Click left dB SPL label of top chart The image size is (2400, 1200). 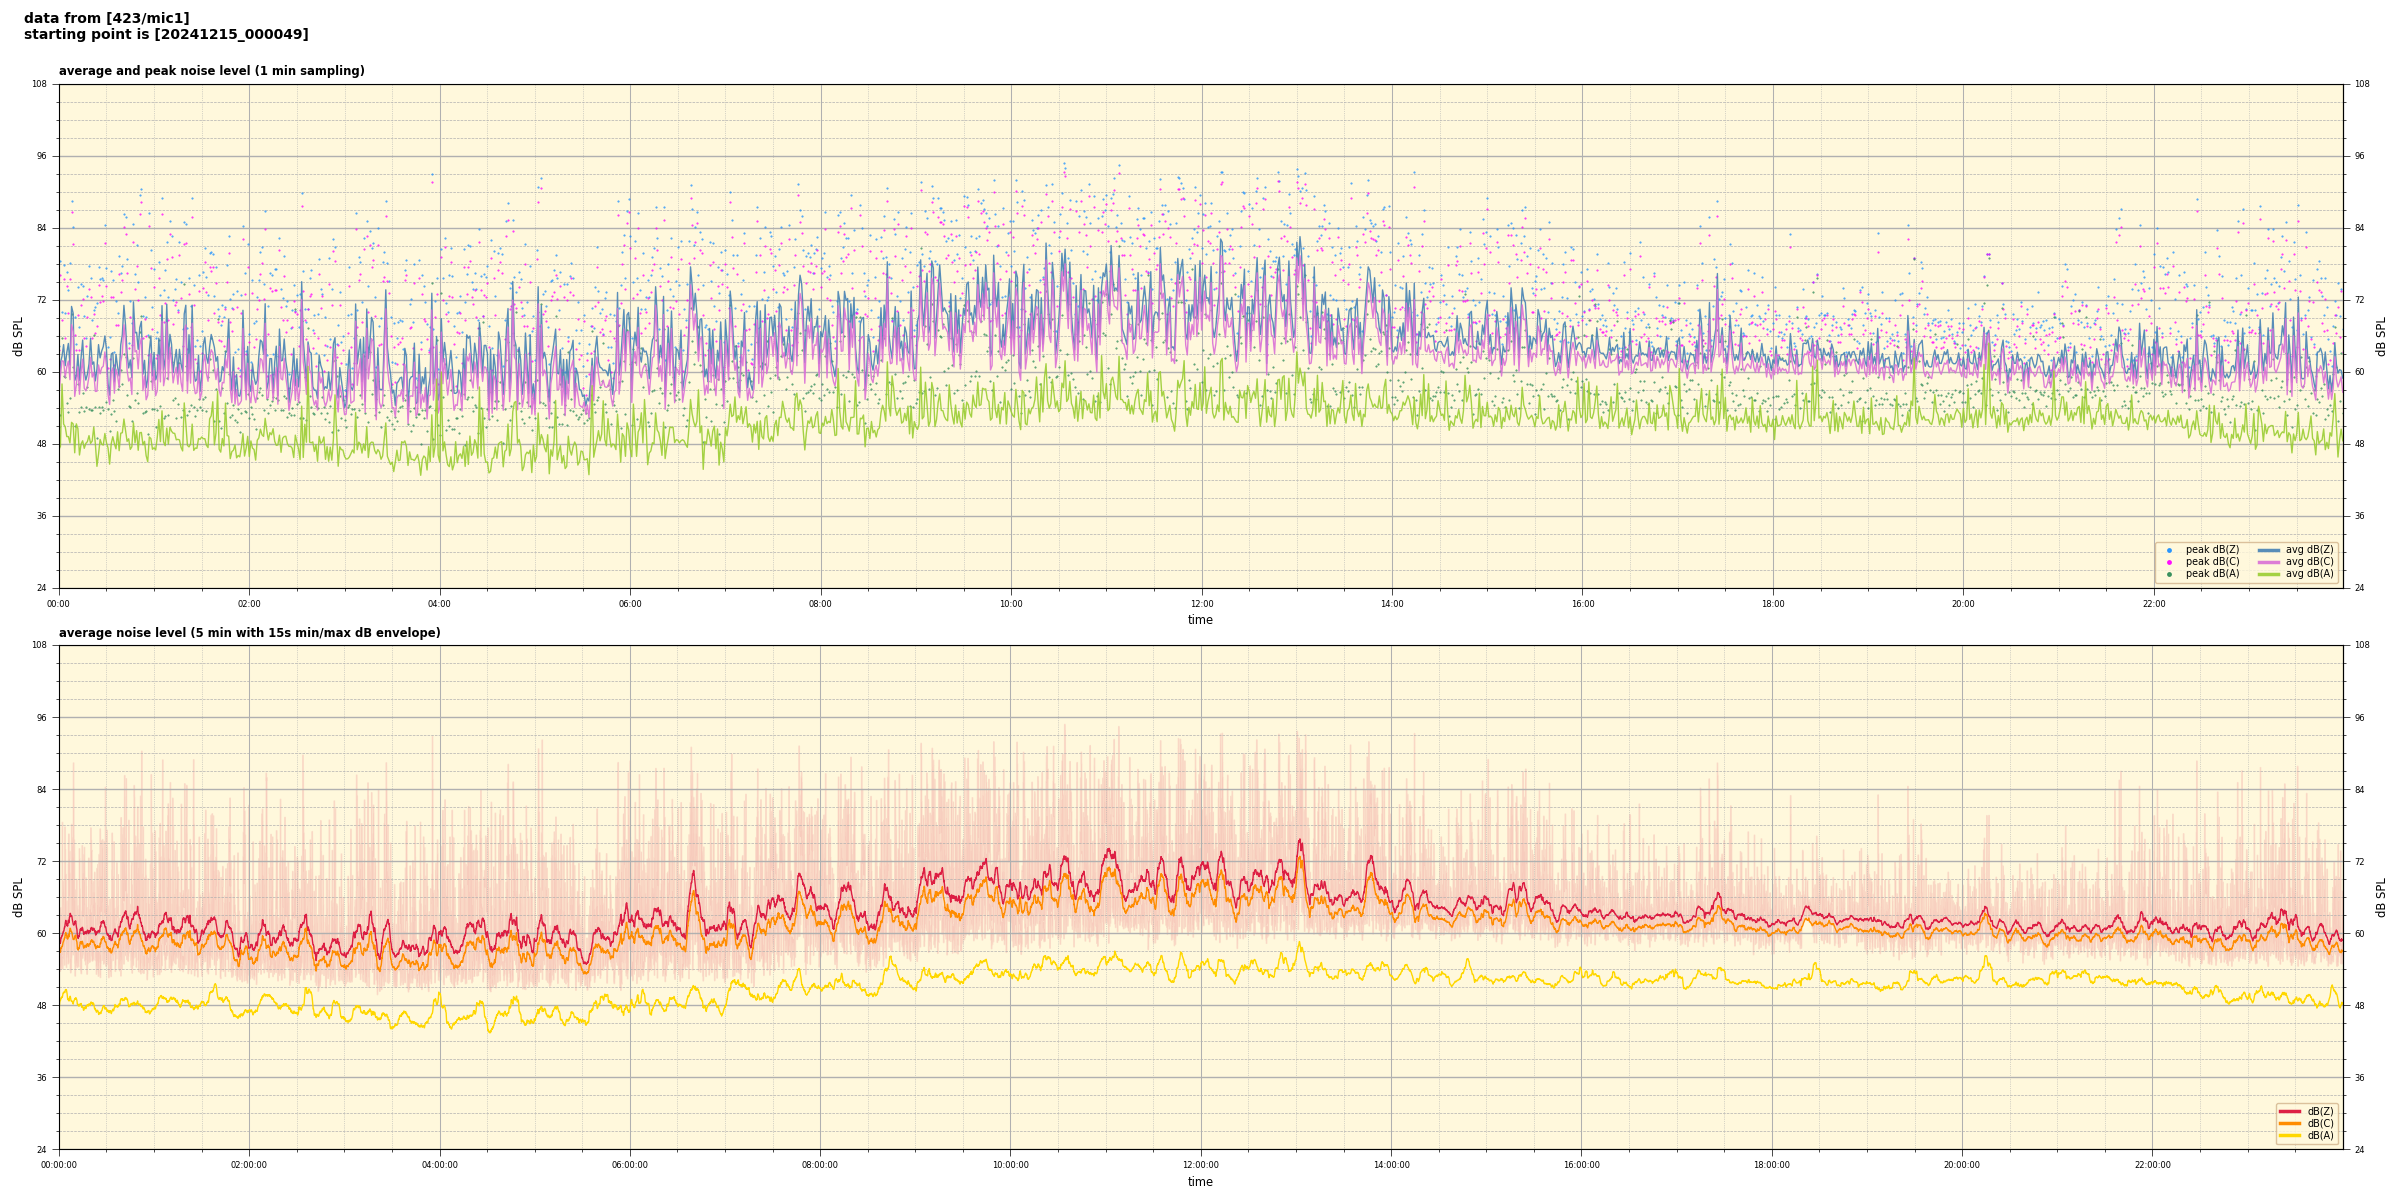tap(18, 336)
